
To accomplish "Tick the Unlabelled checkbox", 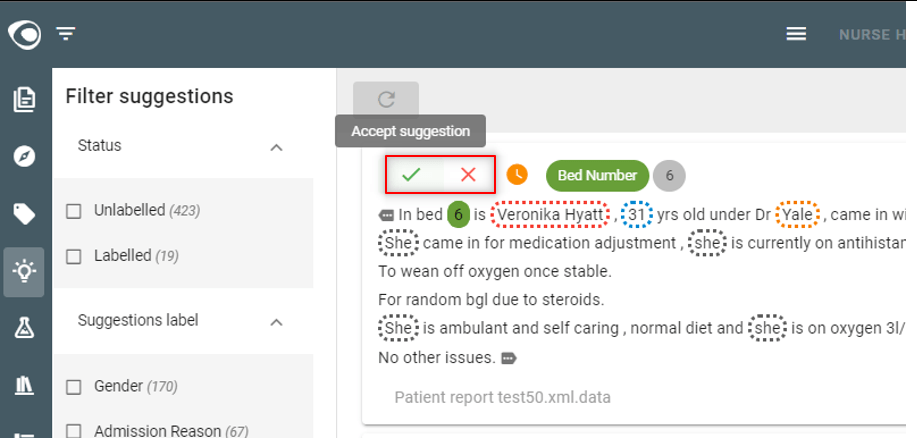I will [74, 211].
